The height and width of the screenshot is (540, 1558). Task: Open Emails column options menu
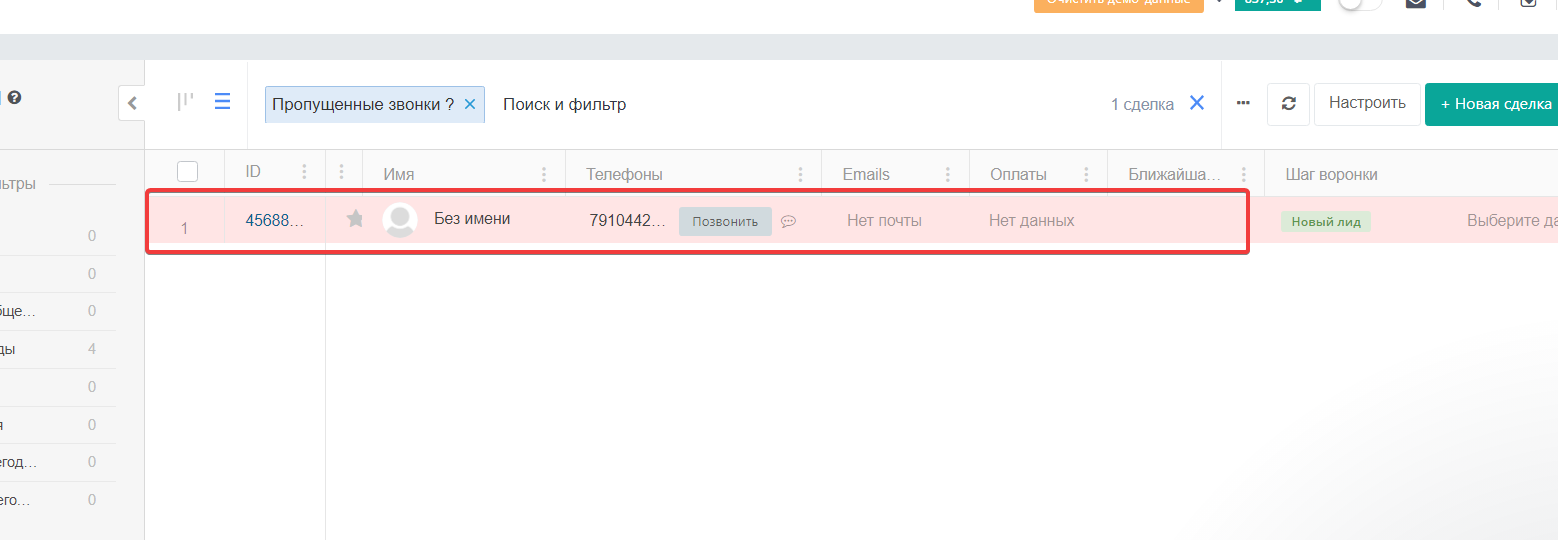[x=947, y=174]
